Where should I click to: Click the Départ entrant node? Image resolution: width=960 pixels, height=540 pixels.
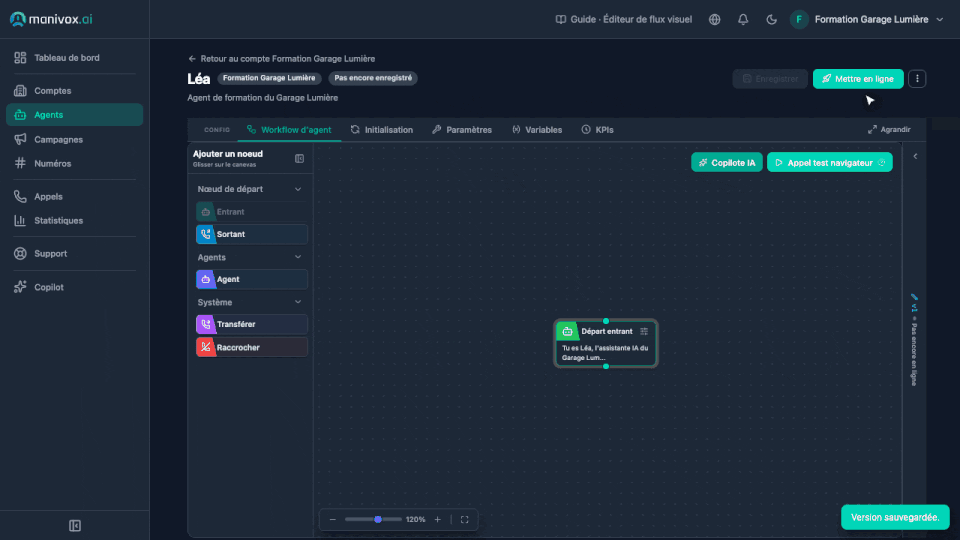[606, 343]
